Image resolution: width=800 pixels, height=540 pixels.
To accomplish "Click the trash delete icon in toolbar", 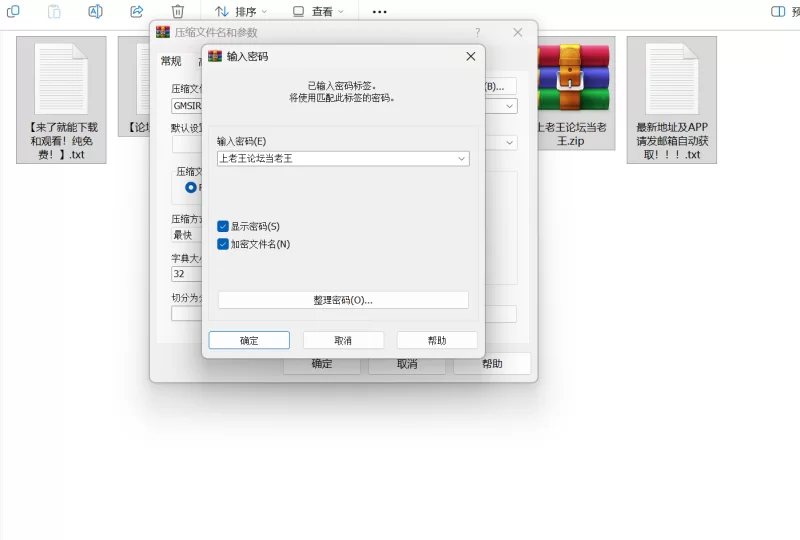I will coord(177,11).
